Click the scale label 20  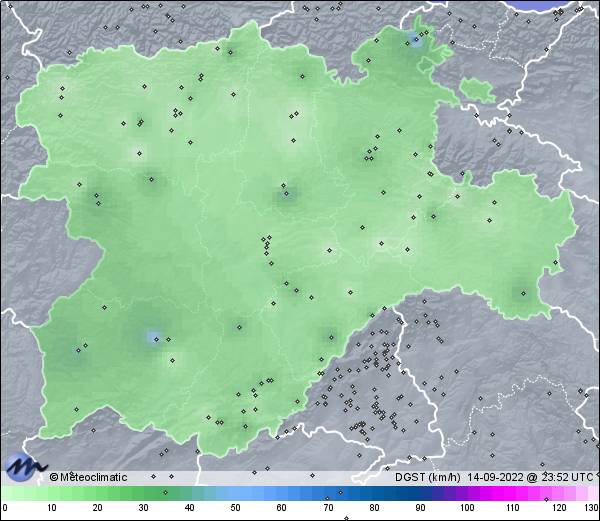tap(98, 508)
